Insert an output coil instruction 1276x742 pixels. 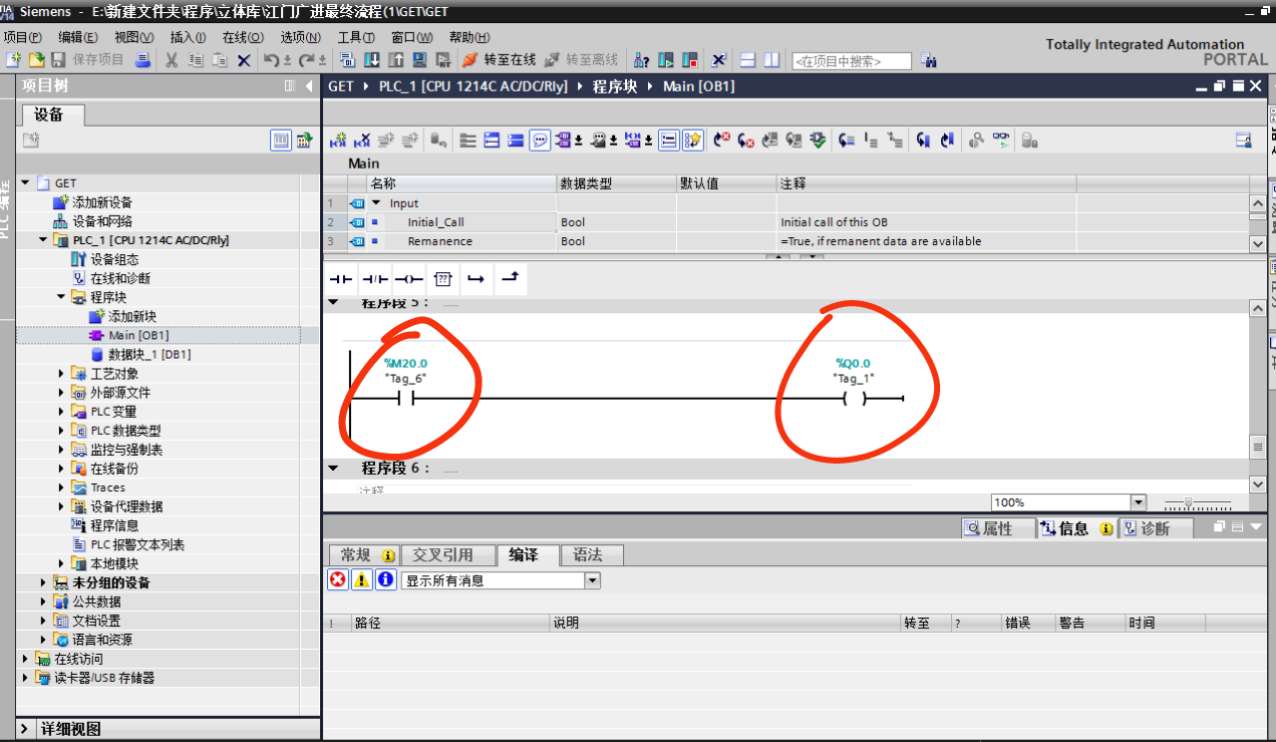tap(408, 279)
